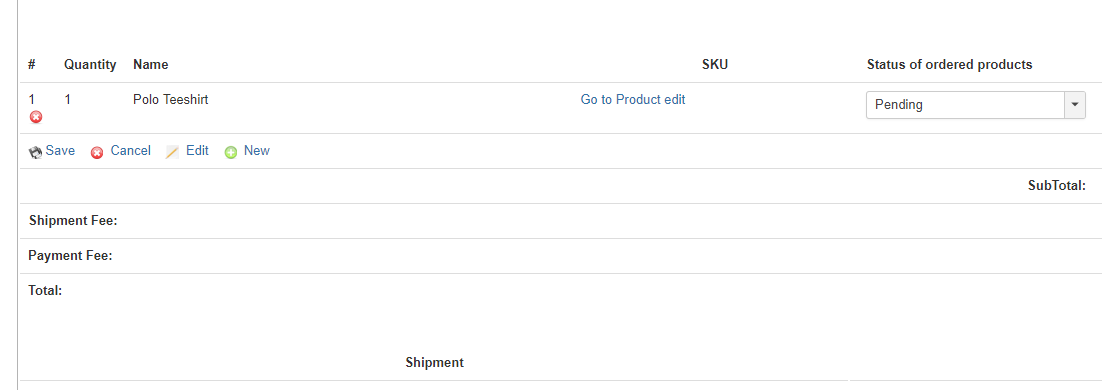This screenshot has height=390, width=1102.
Task: Click the Name column header
Action: (x=150, y=65)
